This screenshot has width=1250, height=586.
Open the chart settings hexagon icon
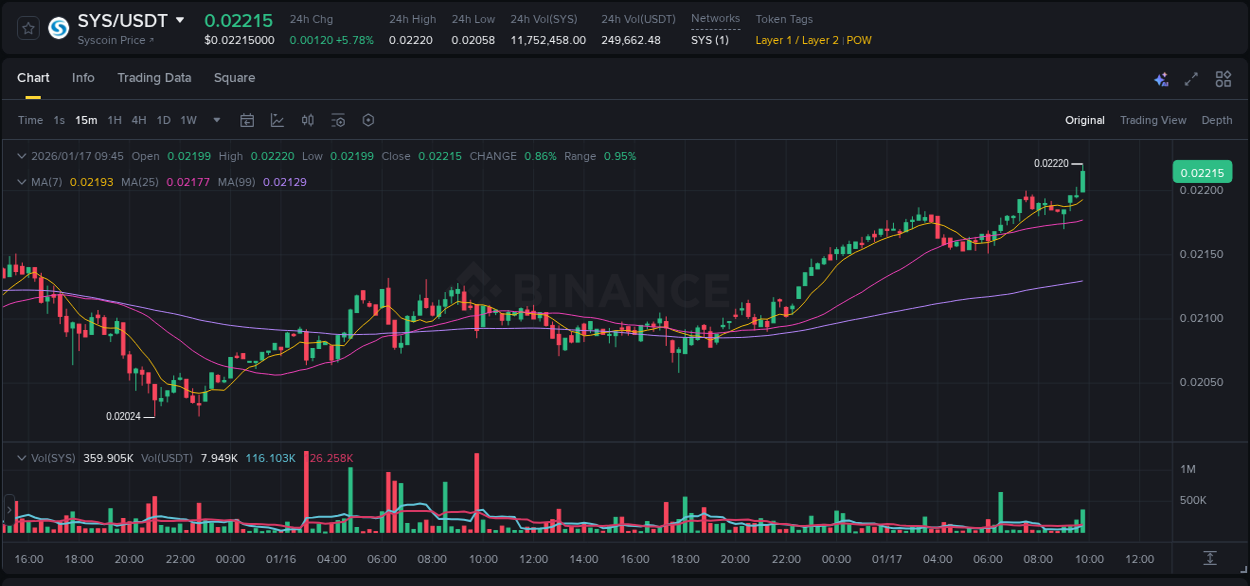click(368, 119)
